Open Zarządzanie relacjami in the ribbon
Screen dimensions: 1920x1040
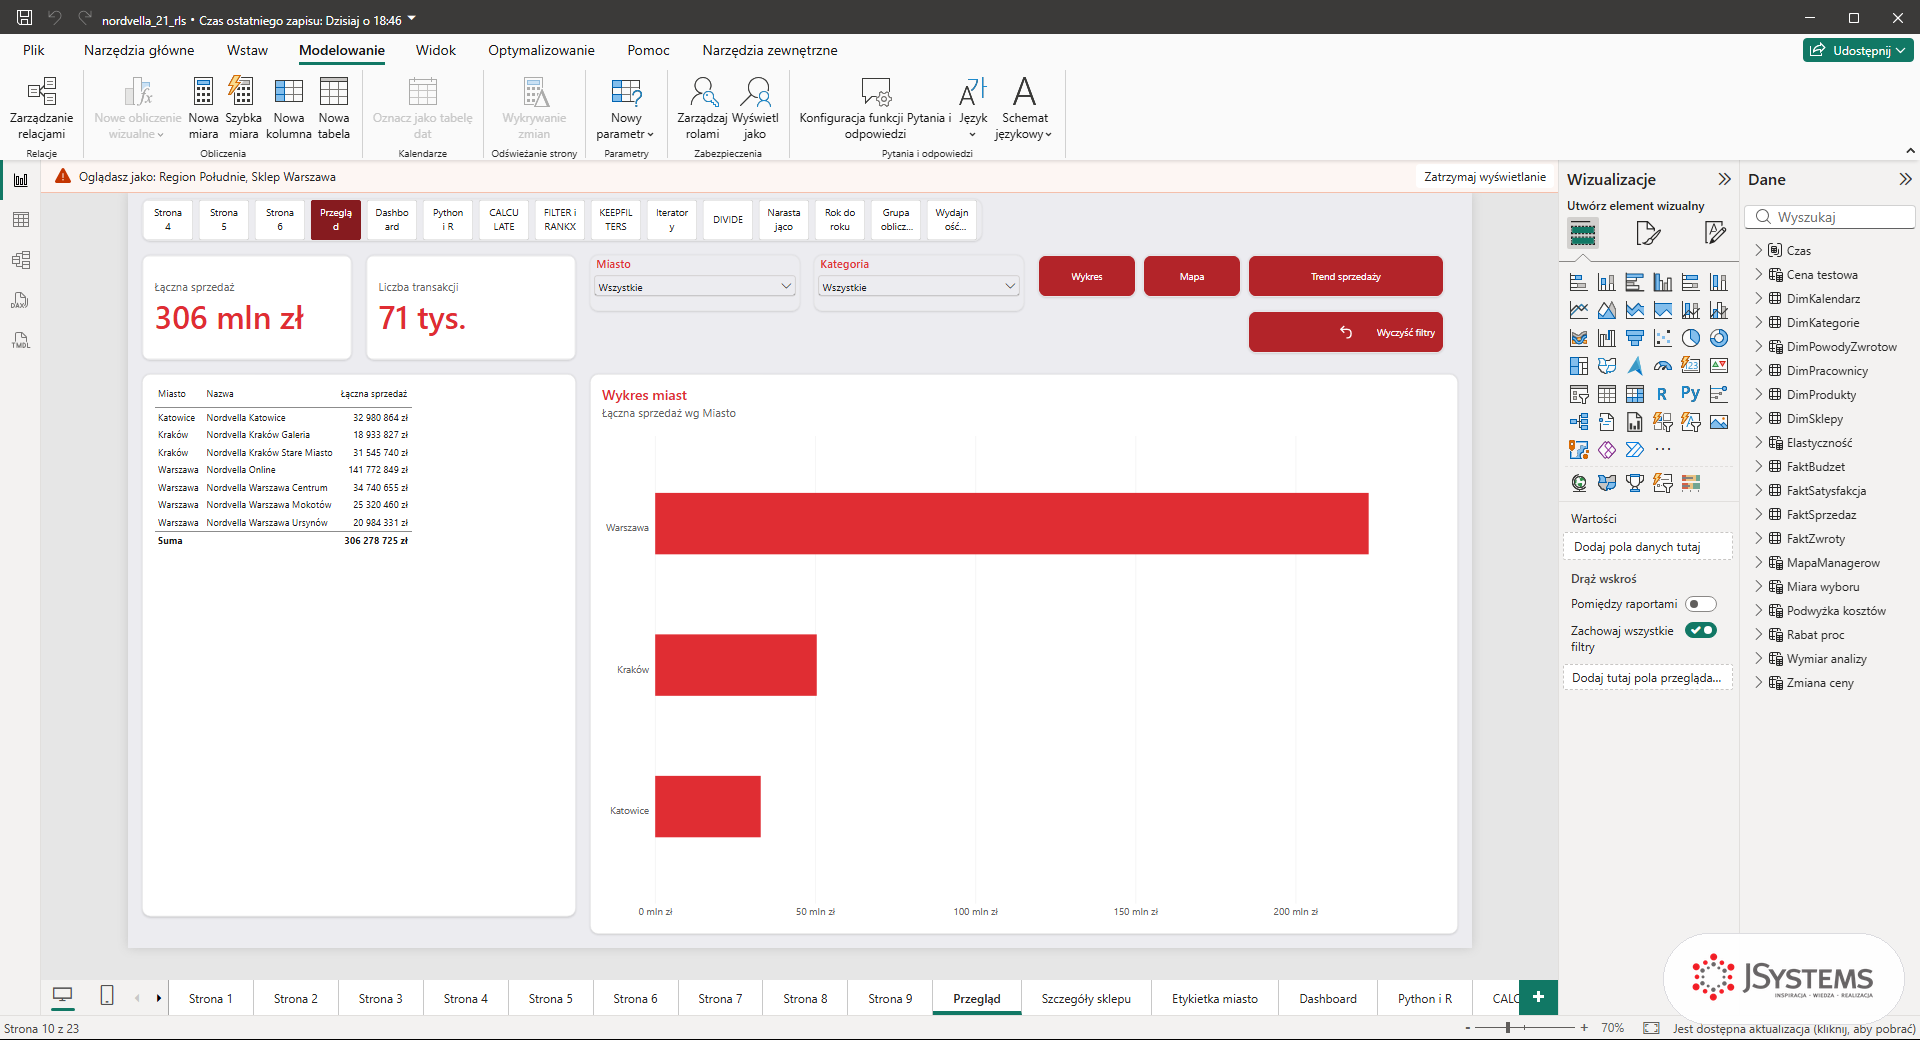(41, 108)
